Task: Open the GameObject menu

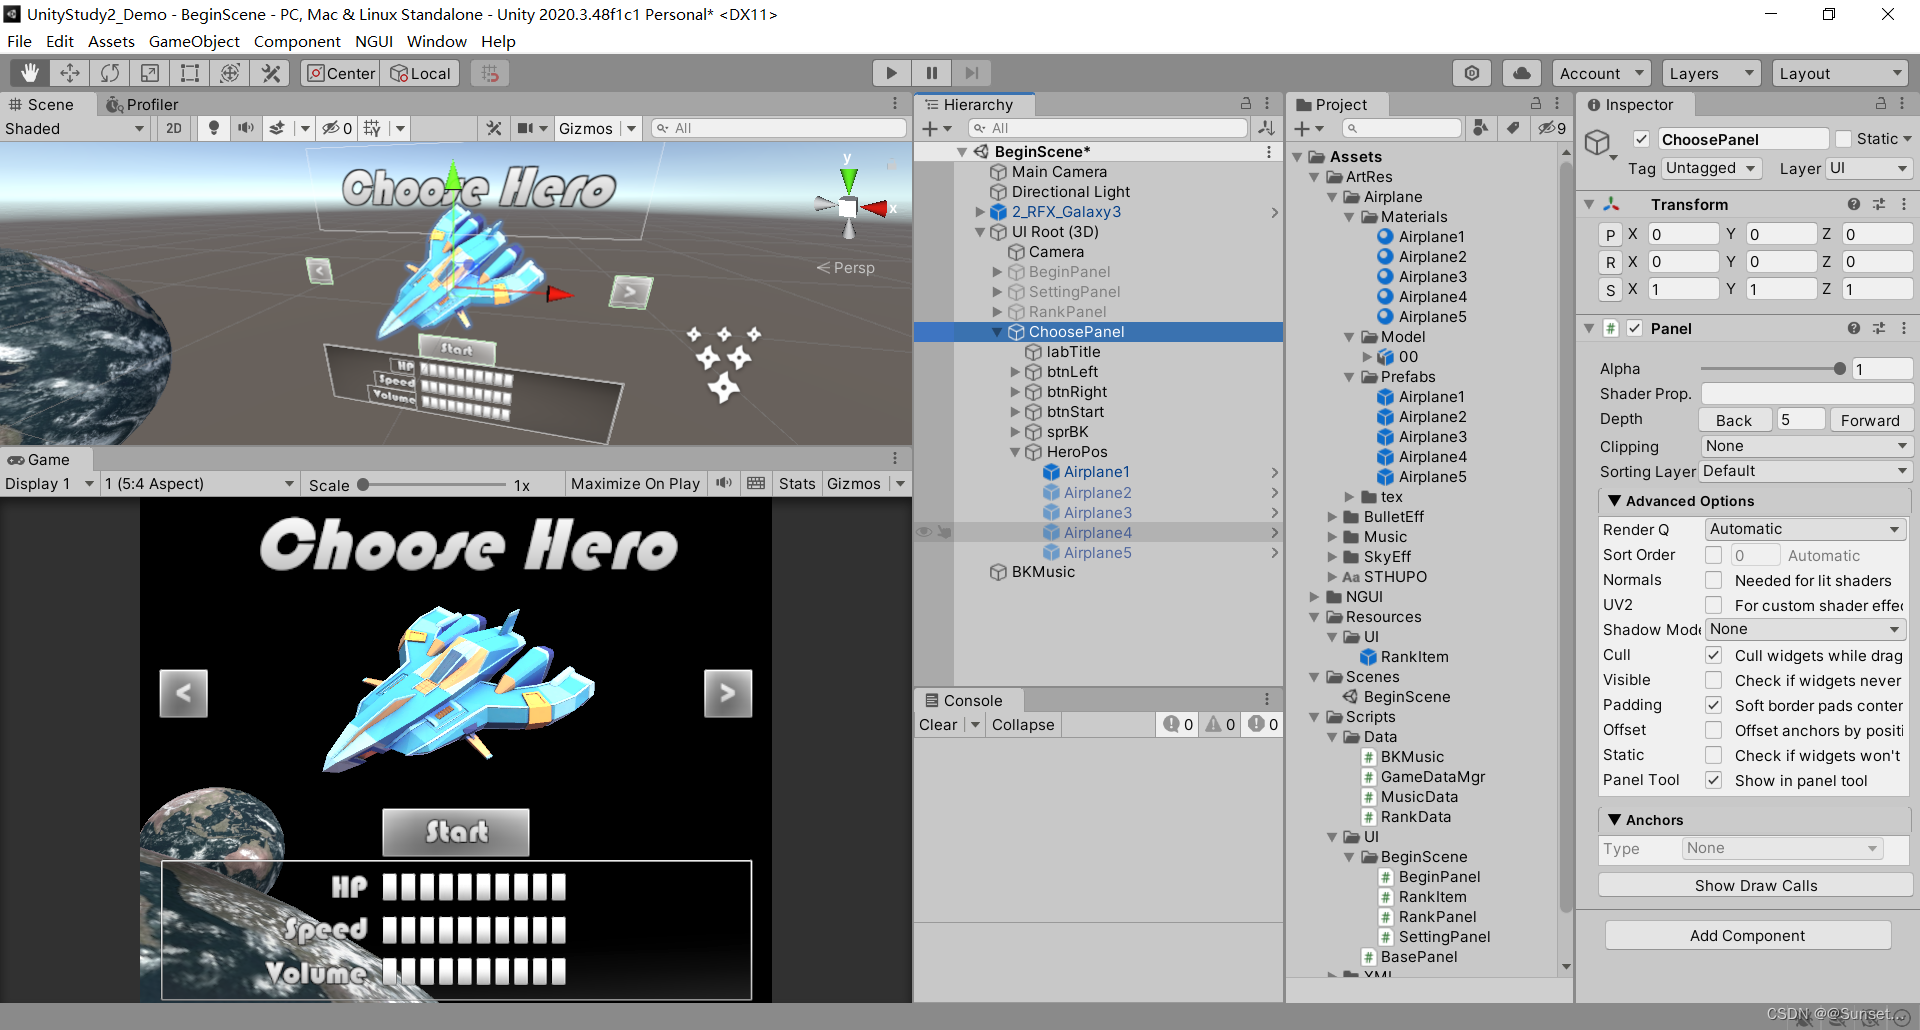Action: pyautogui.click(x=194, y=41)
